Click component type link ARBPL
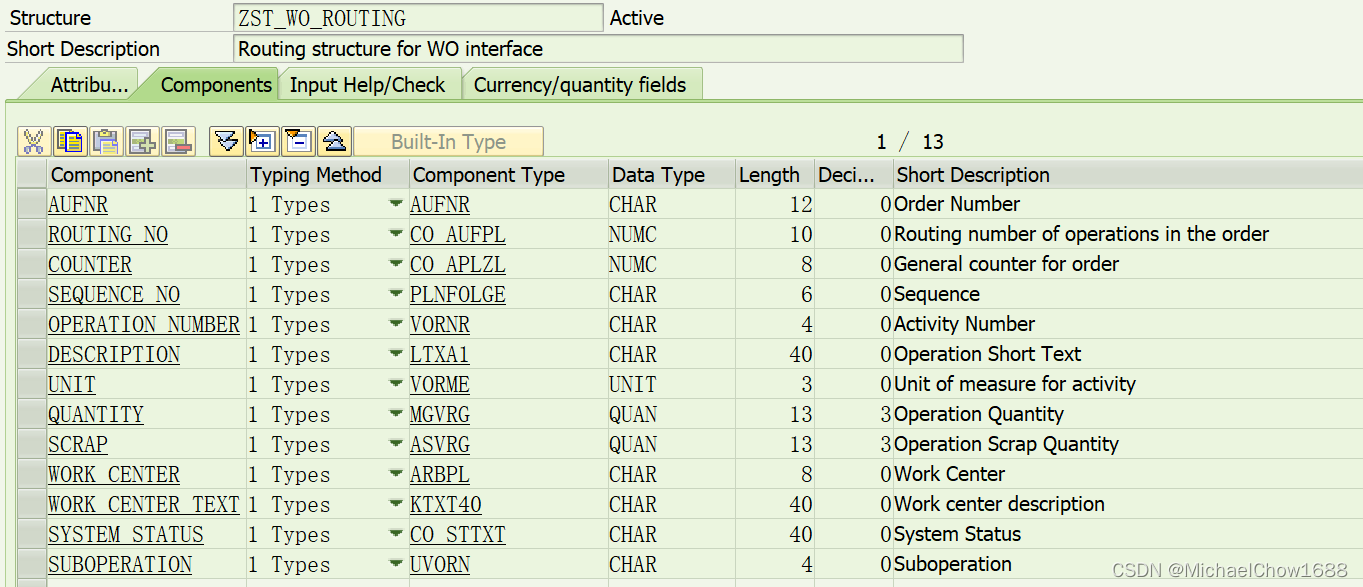1363x587 pixels. pos(440,475)
